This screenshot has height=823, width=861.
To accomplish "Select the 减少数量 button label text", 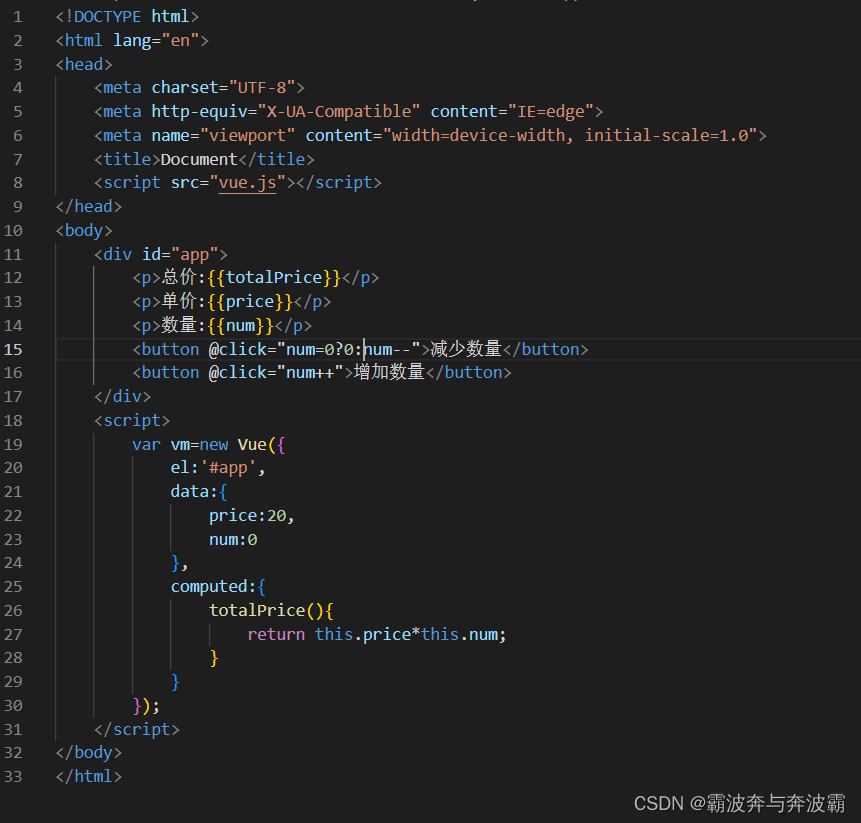I will point(469,348).
